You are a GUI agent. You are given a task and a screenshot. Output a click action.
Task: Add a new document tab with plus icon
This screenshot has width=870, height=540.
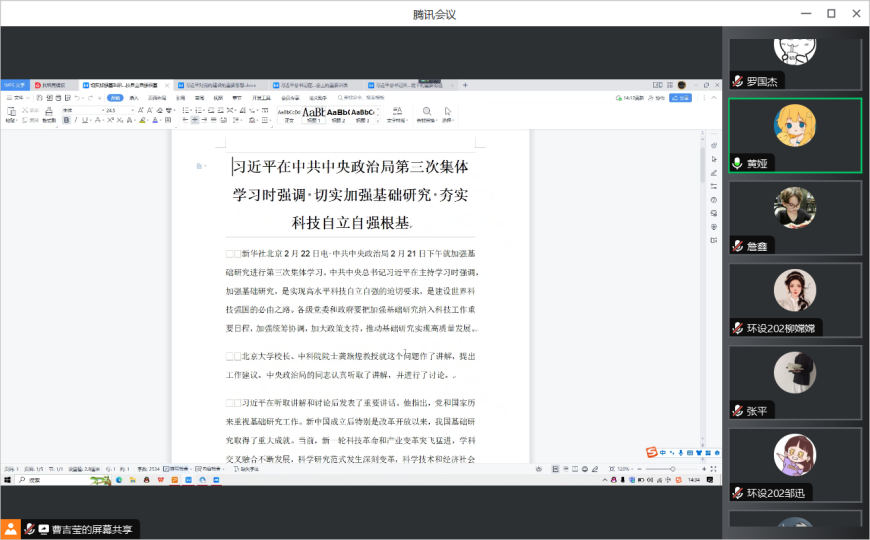465,85
